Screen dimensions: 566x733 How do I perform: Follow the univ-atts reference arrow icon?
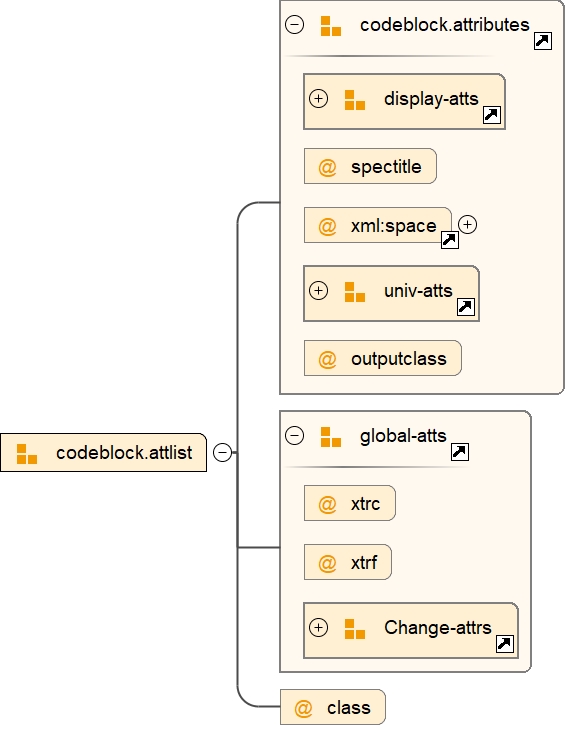pos(466,307)
